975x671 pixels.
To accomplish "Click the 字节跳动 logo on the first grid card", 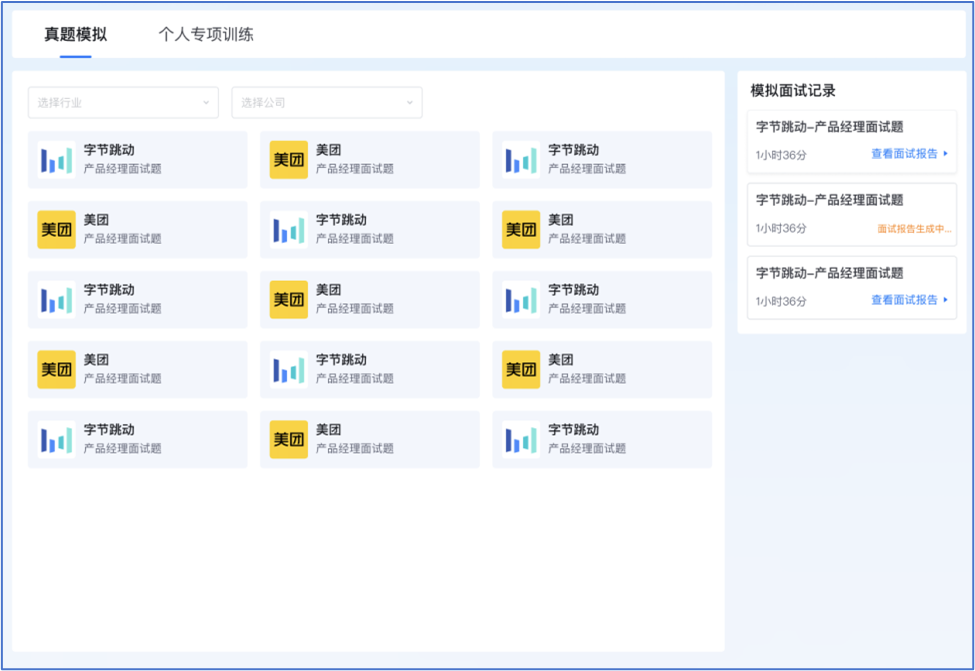I will [57, 160].
